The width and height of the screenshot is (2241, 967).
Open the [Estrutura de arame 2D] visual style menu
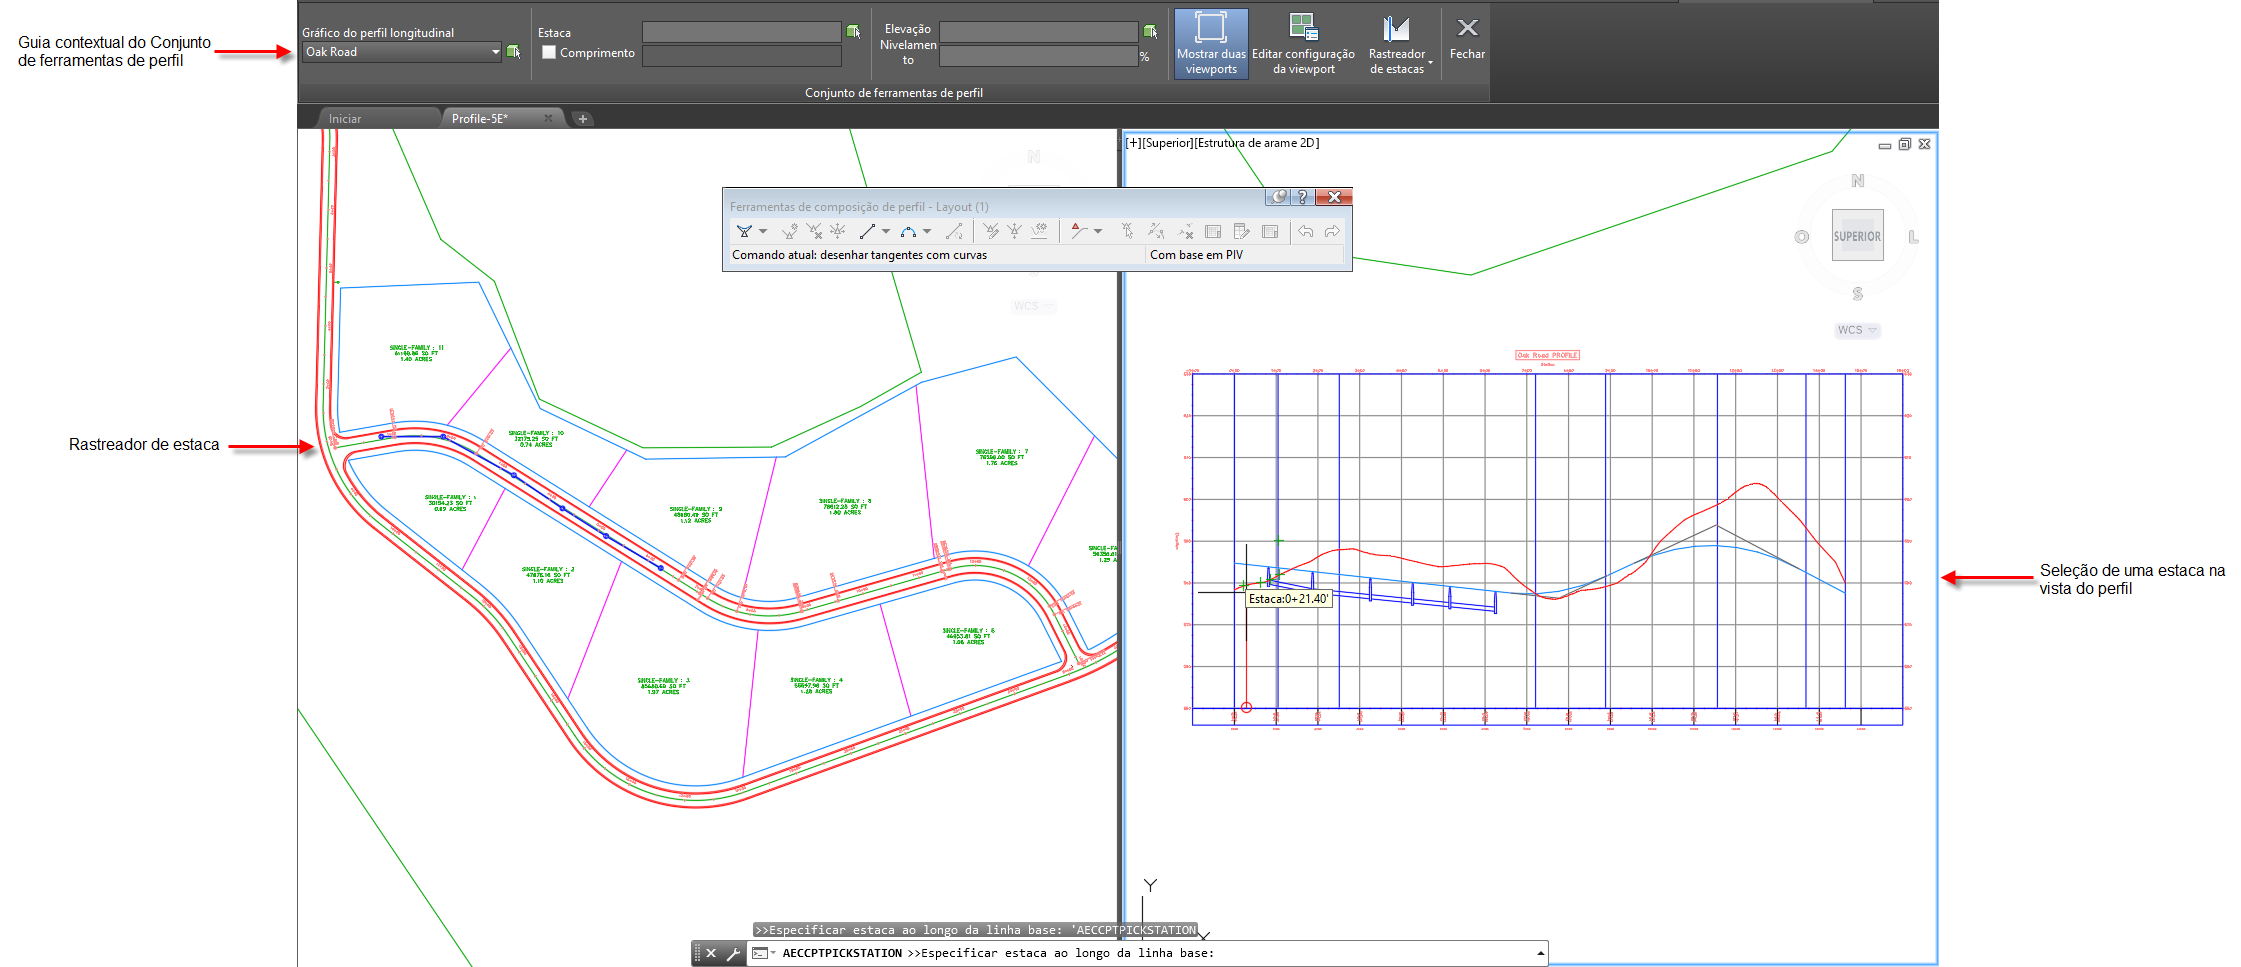click(x=1257, y=143)
